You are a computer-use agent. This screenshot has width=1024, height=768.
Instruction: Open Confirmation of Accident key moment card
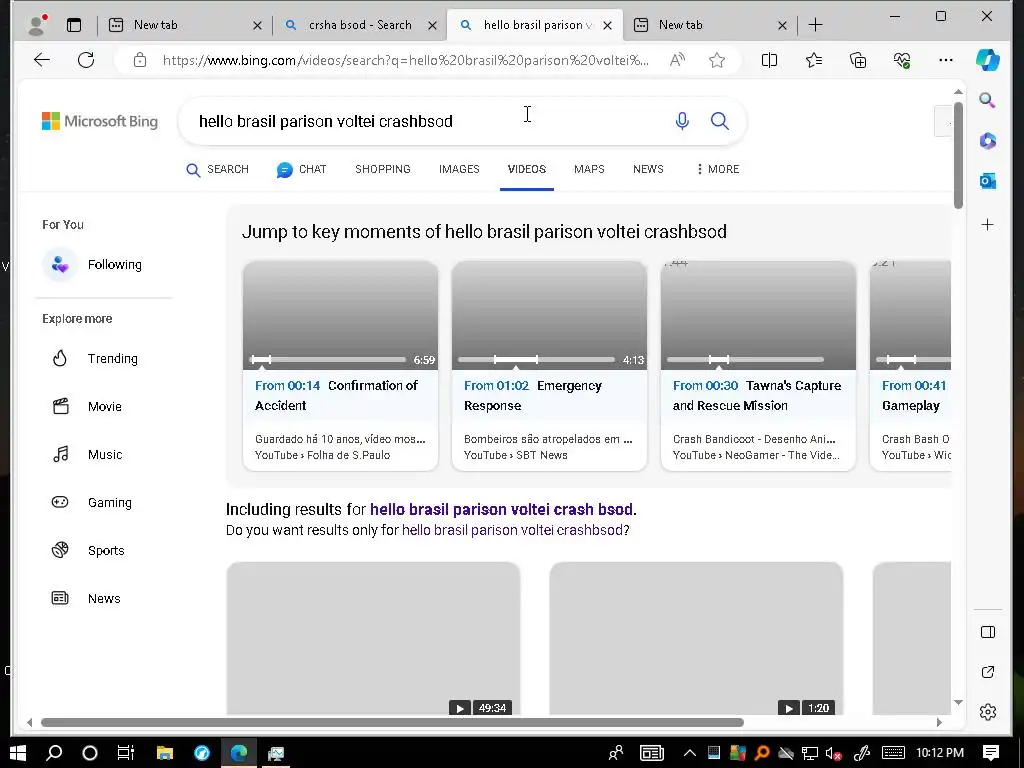[340, 366]
